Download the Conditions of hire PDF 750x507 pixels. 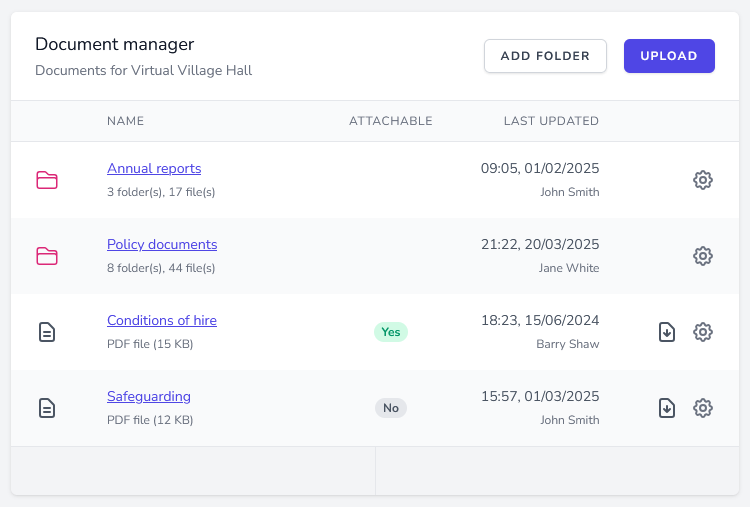tap(667, 332)
